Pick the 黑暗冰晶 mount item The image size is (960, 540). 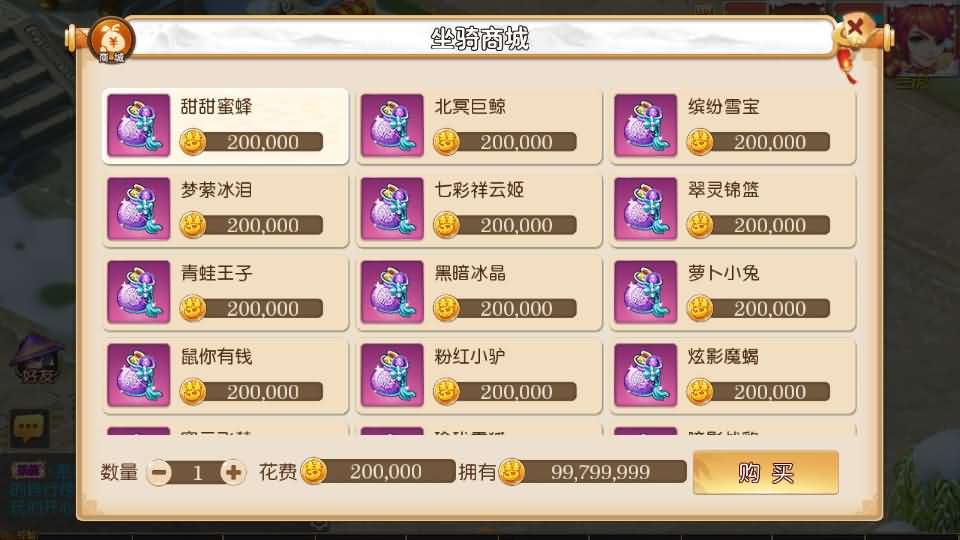[479, 292]
